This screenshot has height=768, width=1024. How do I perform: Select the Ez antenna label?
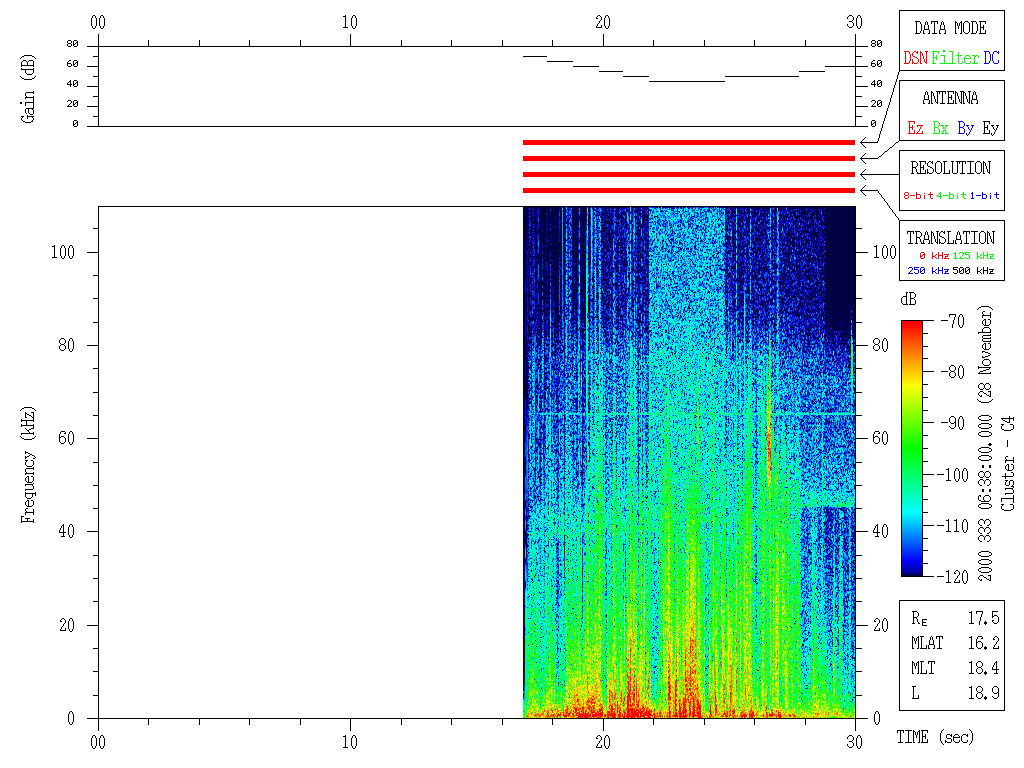(x=915, y=129)
